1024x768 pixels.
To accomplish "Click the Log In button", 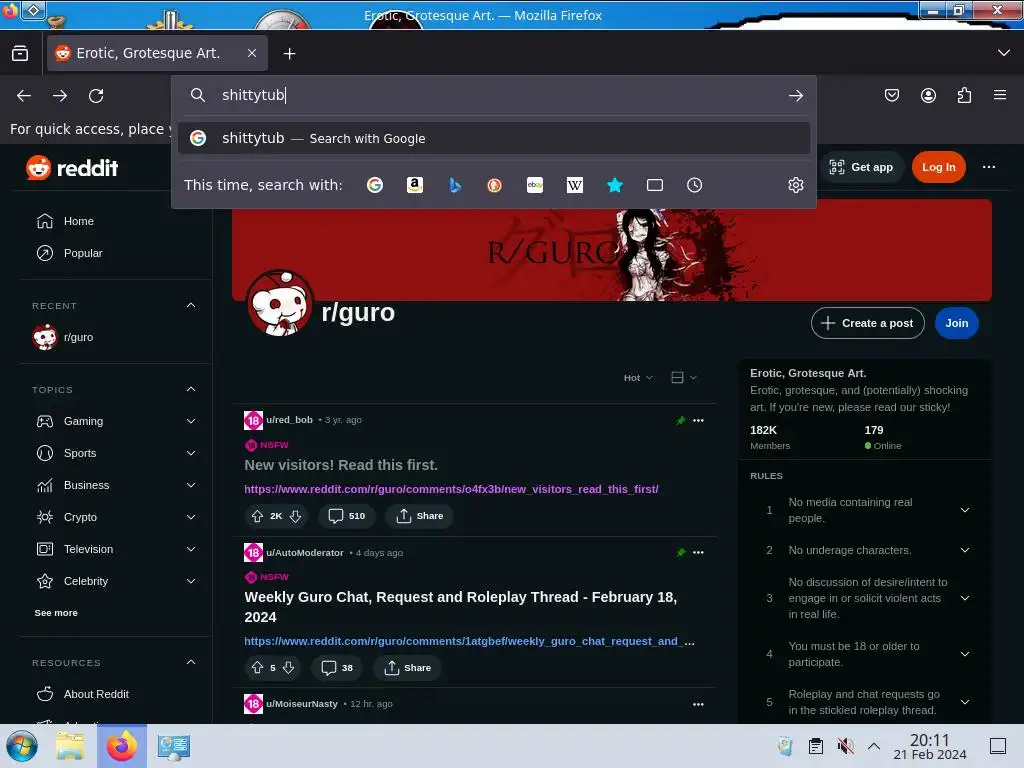I will (938, 167).
